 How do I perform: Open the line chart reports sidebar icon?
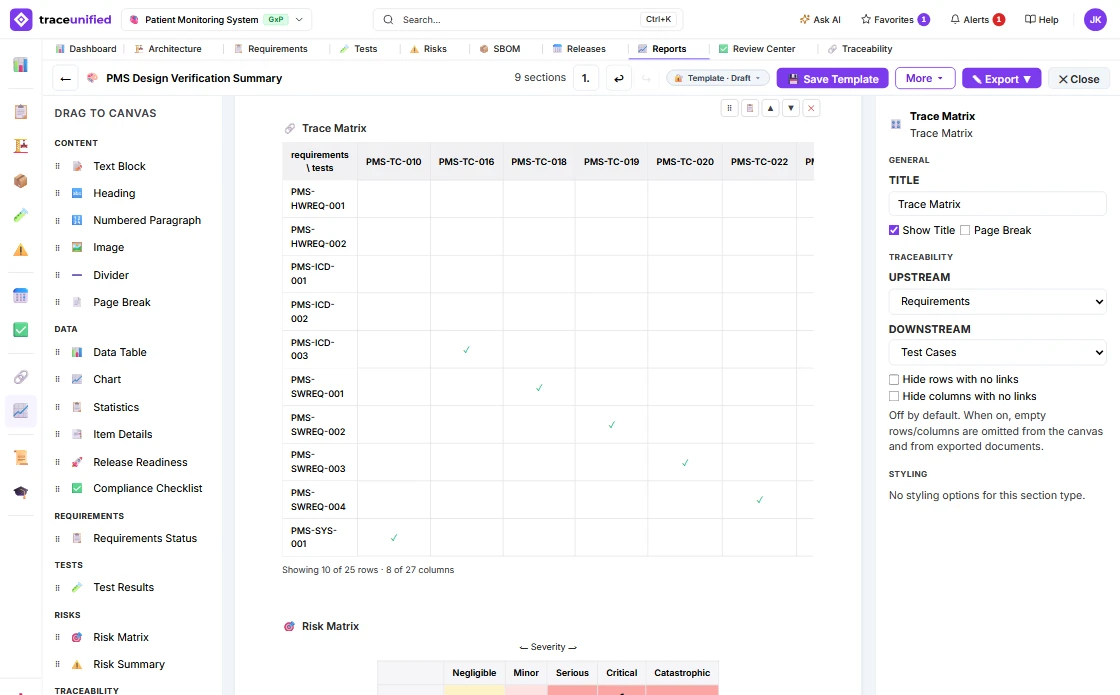[21, 411]
